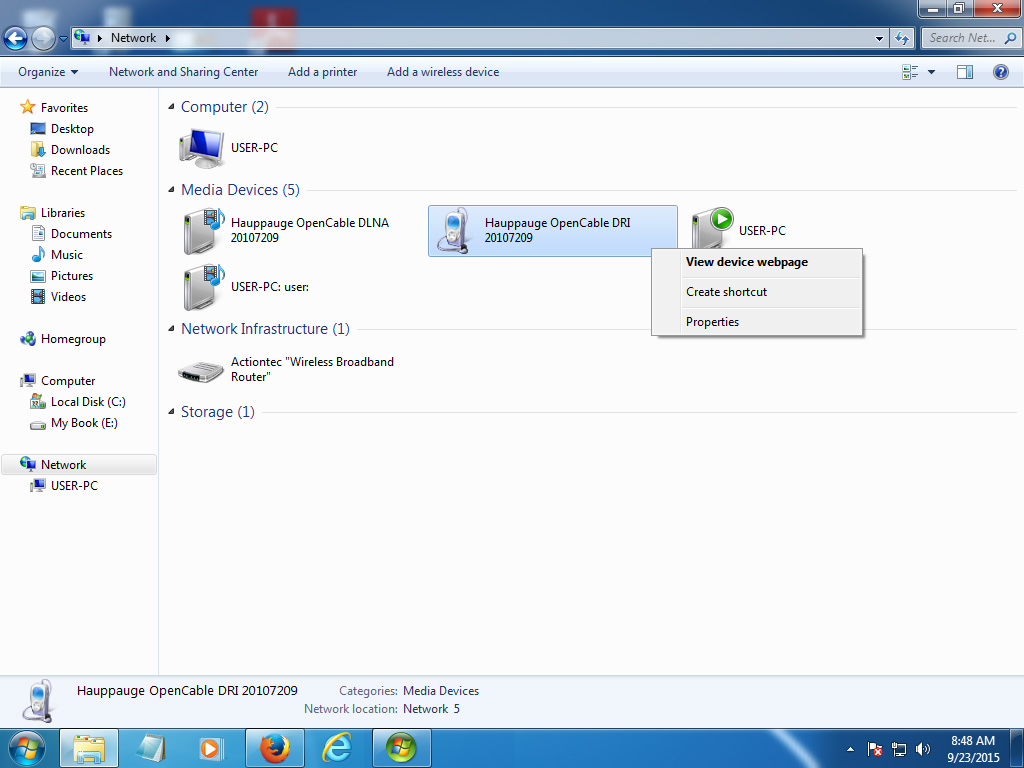Open the change view options dropdown arrow
Image resolution: width=1024 pixels, height=768 pixels.
(x=931, y=72)
